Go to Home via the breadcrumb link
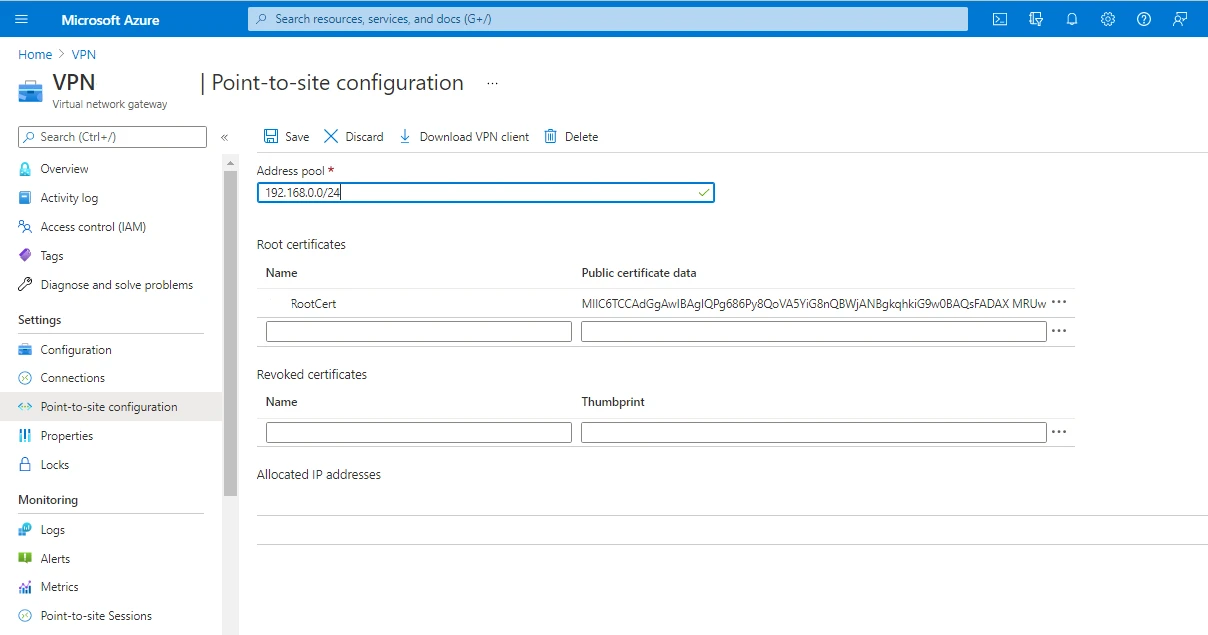 click(x=35, y=54)
